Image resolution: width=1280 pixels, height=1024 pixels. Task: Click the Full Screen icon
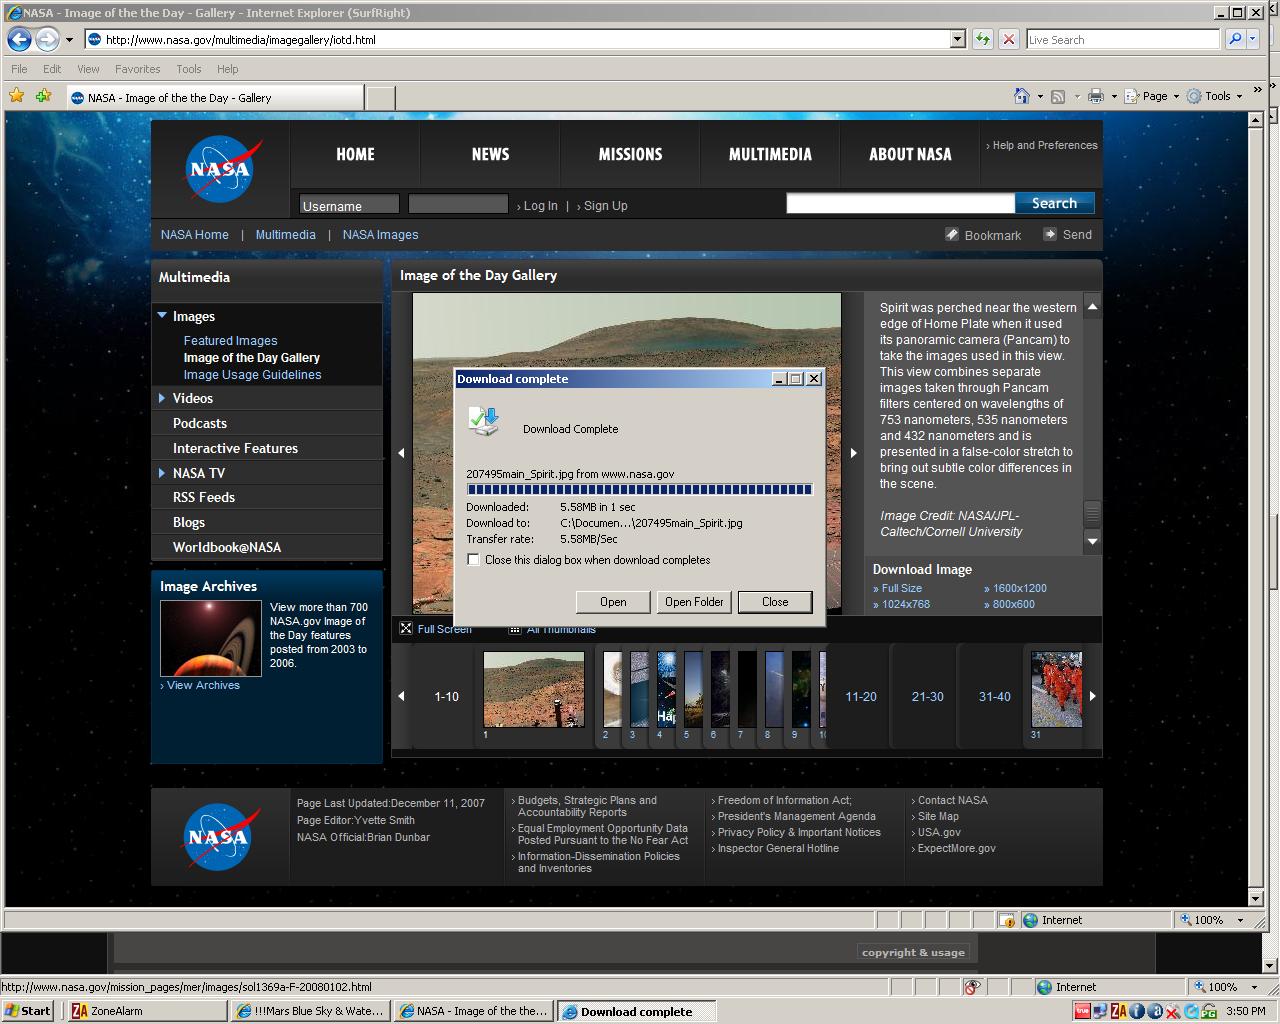406,628
